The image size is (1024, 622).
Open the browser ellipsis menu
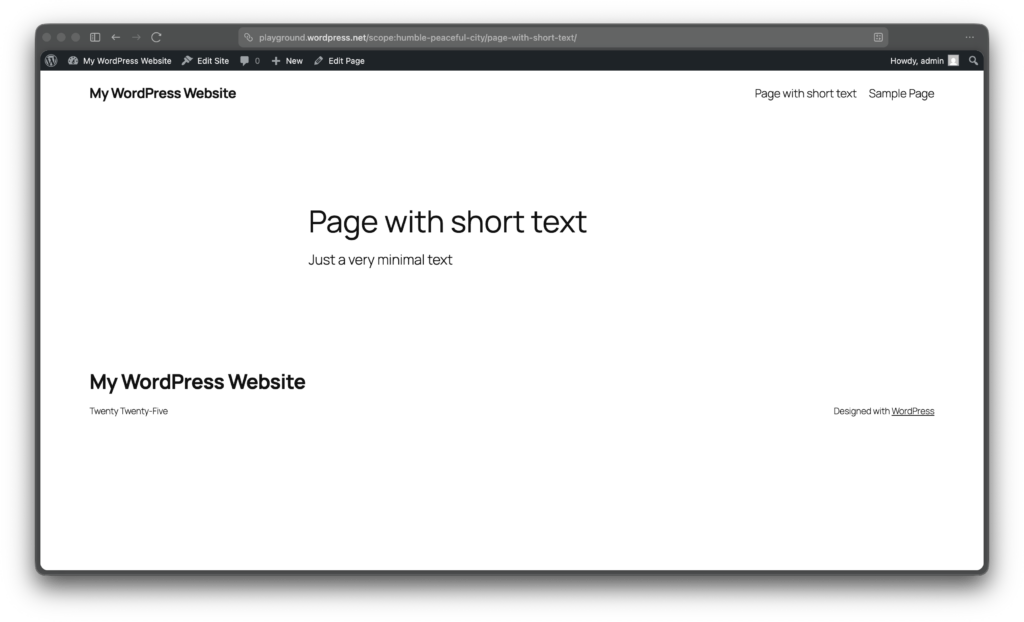pyautogui.click(x=969, y=36)
